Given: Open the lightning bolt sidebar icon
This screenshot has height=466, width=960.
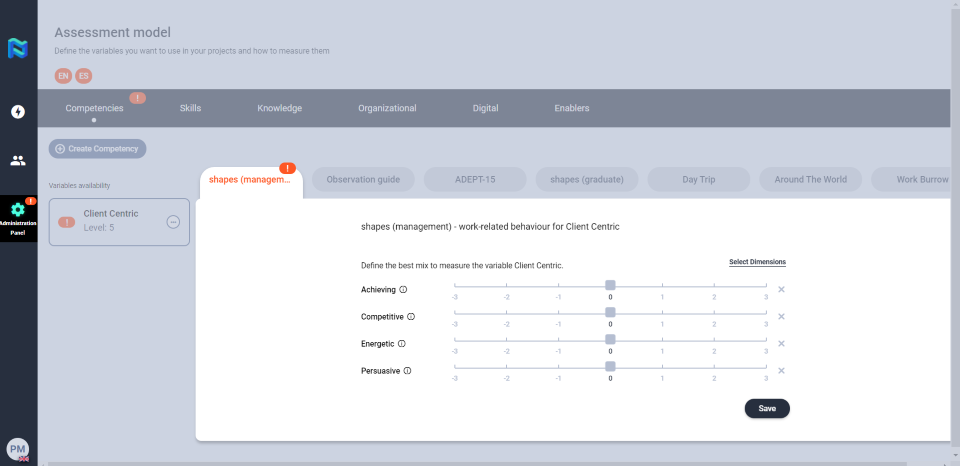Looking at the screenshot, I should pyautogui.click(x=18, y=111).
